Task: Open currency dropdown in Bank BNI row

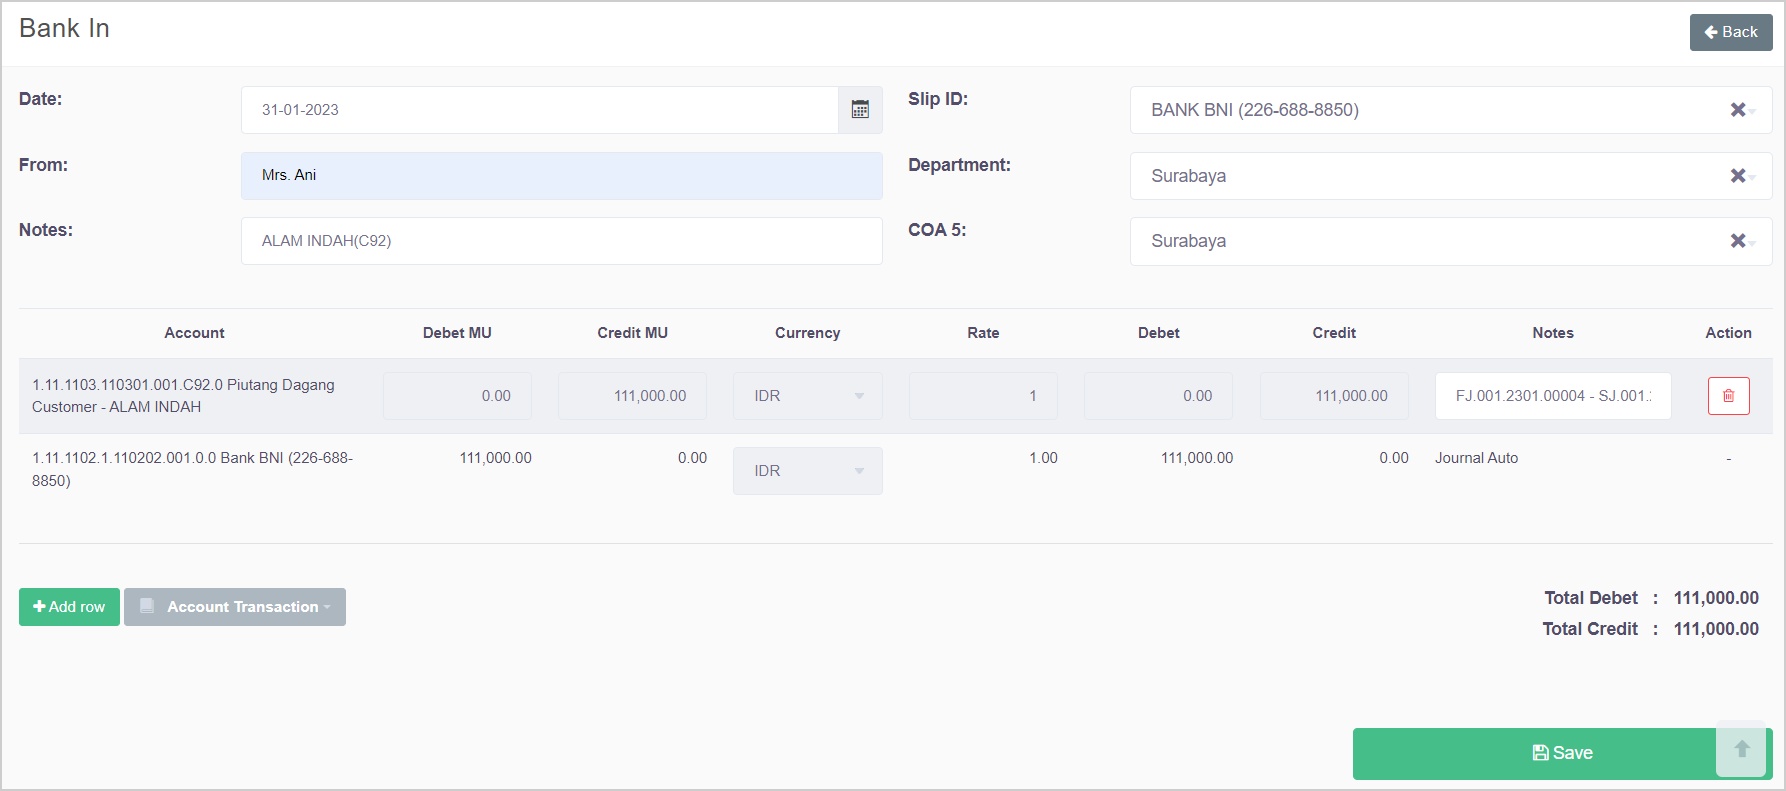Action: (x=807, y=471)
